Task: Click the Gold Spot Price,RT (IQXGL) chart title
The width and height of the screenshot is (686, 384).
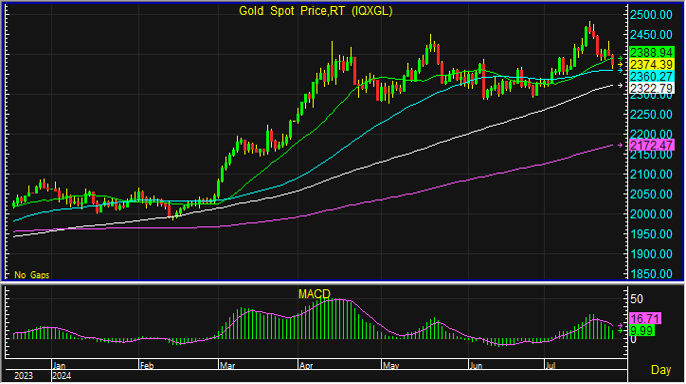Action: click(x=315, y=11)
